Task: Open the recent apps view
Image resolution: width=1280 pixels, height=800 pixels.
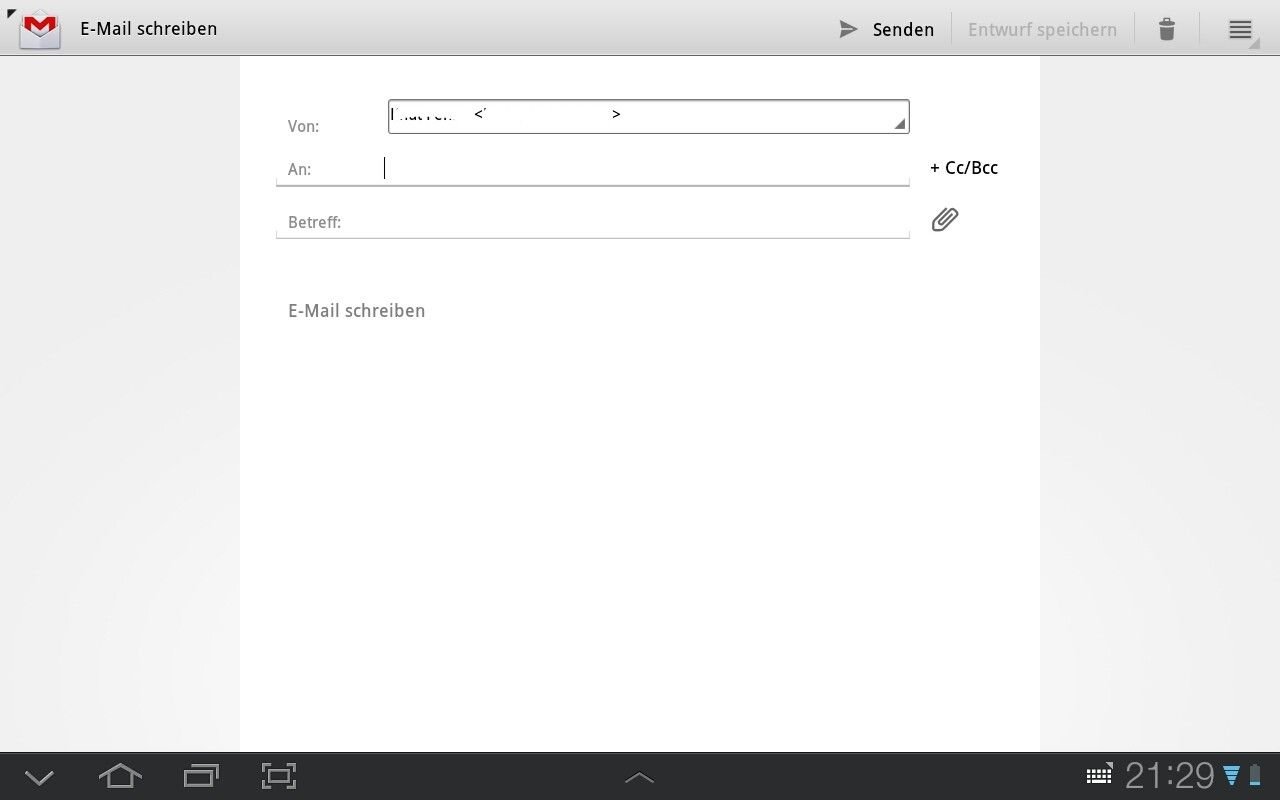Action: click(x=201, y=776)
